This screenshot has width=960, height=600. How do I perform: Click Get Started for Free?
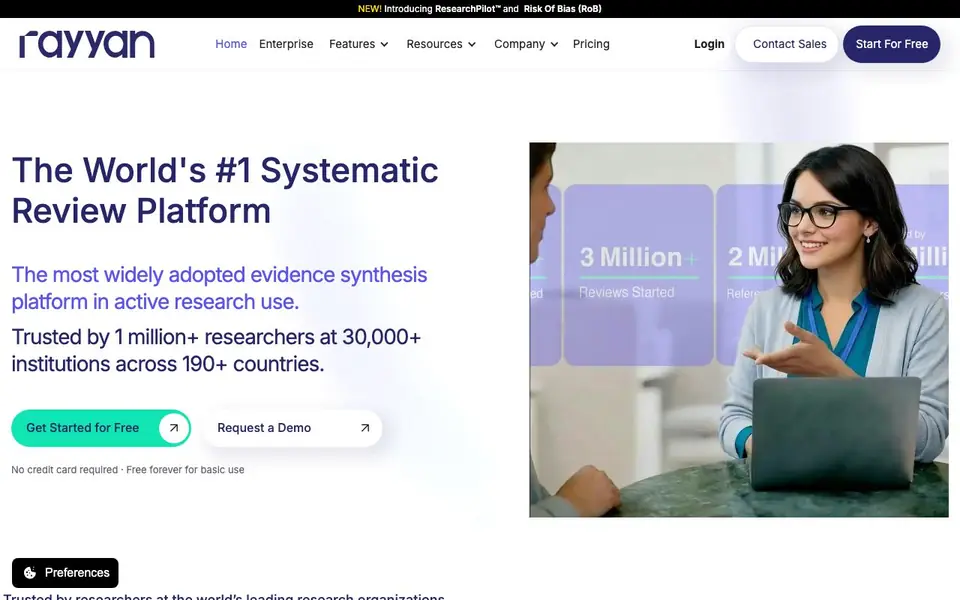[x=101, y=428]
